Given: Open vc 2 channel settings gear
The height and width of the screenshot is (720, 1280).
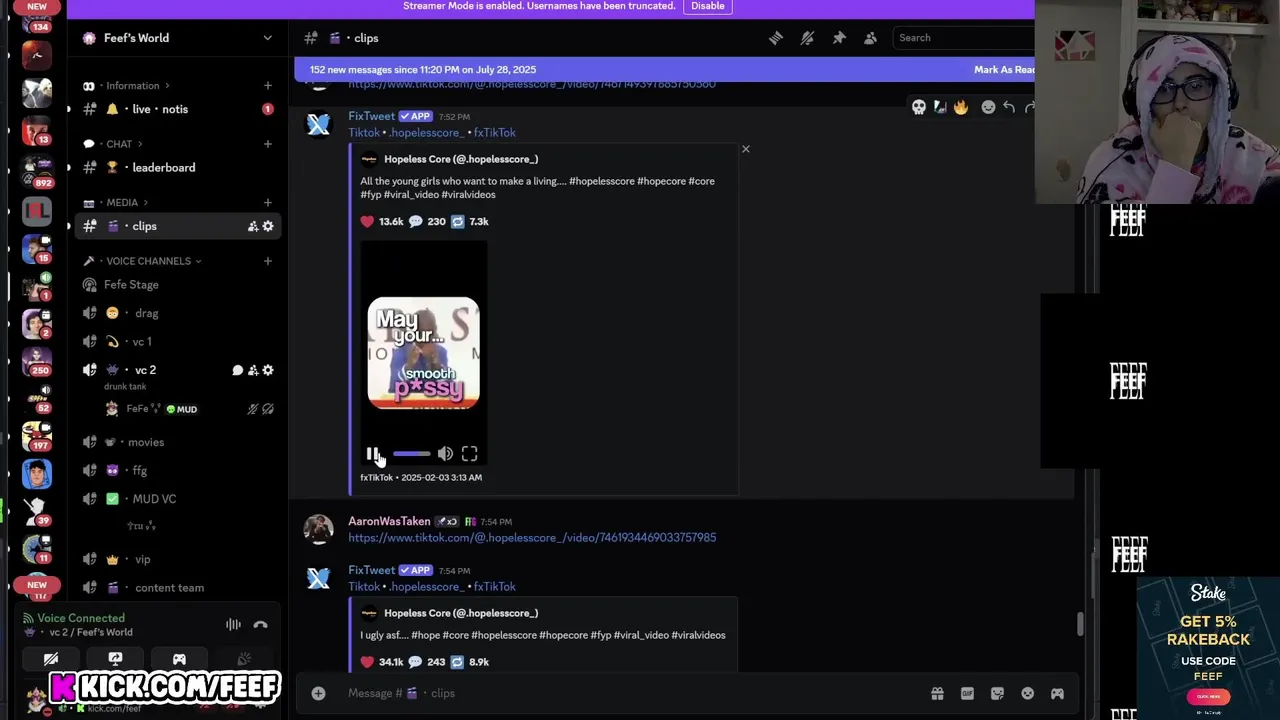Looking at the screenshot, I should 268,370.
